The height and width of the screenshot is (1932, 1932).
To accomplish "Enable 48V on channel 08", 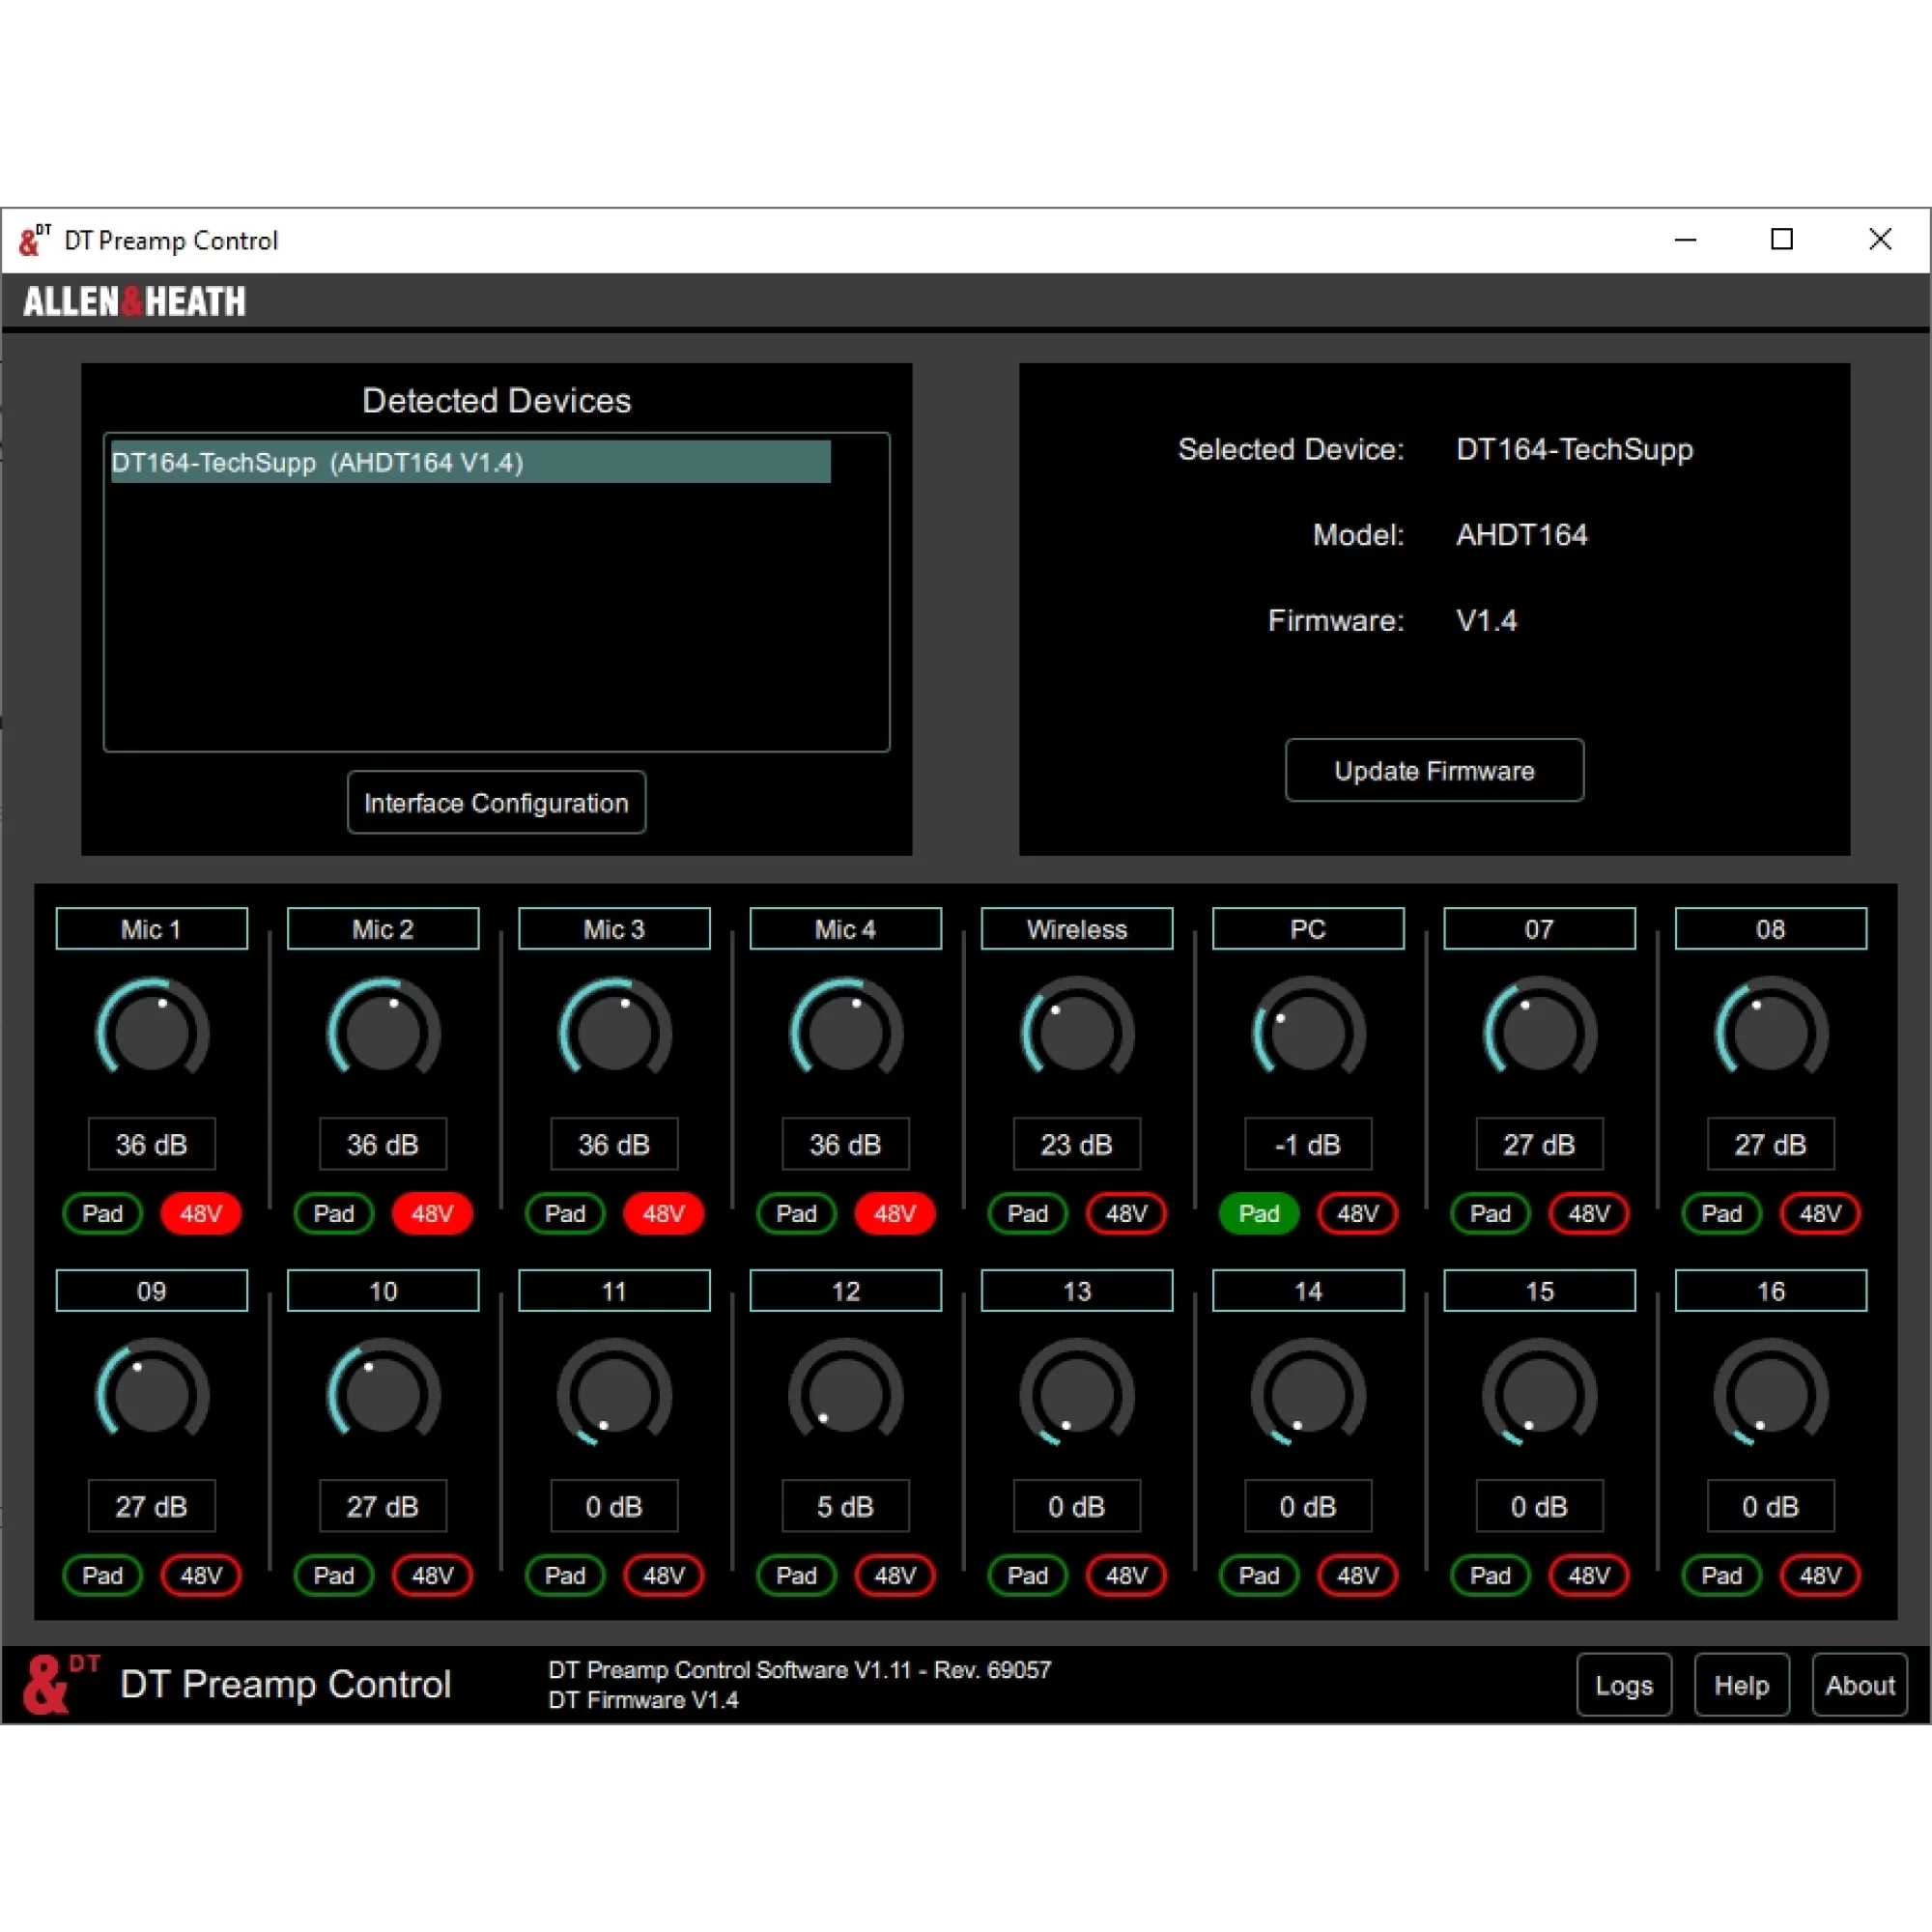I will [1820, 1213].
